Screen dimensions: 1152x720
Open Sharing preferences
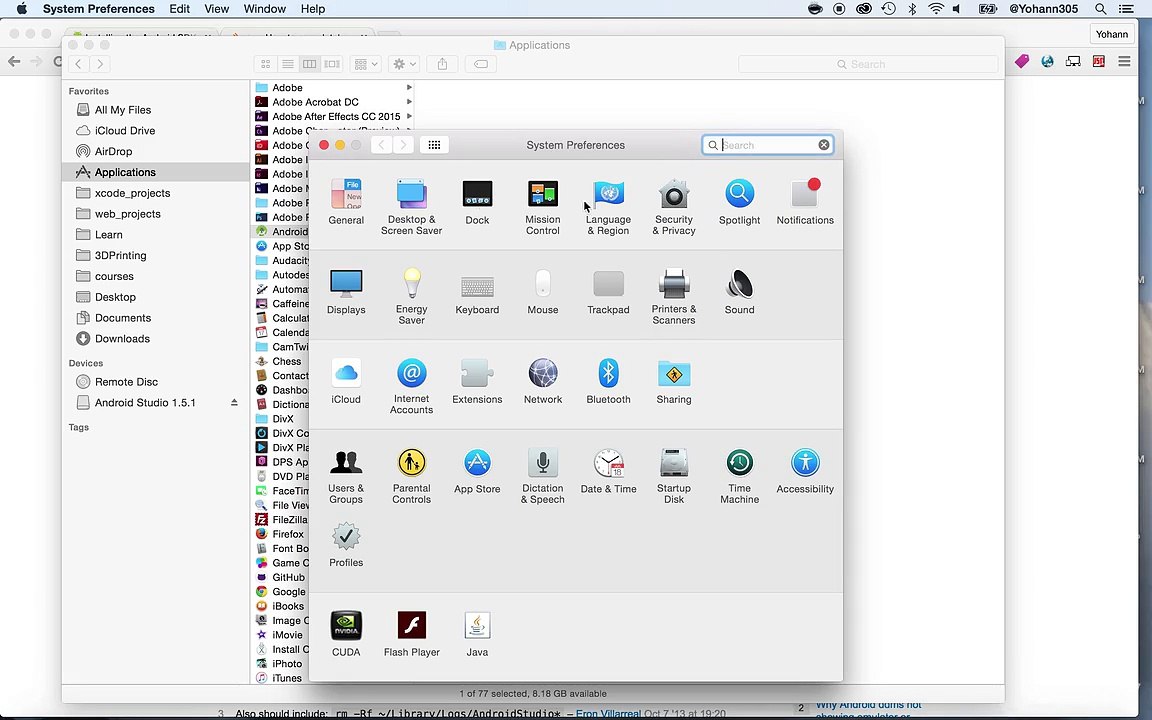click(674, 381)
